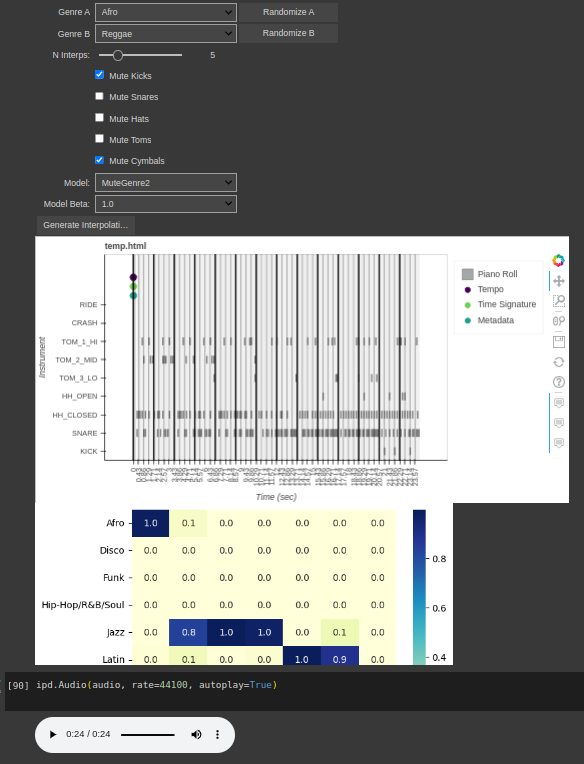Activate the Box Zoom tool

point(559,301)
